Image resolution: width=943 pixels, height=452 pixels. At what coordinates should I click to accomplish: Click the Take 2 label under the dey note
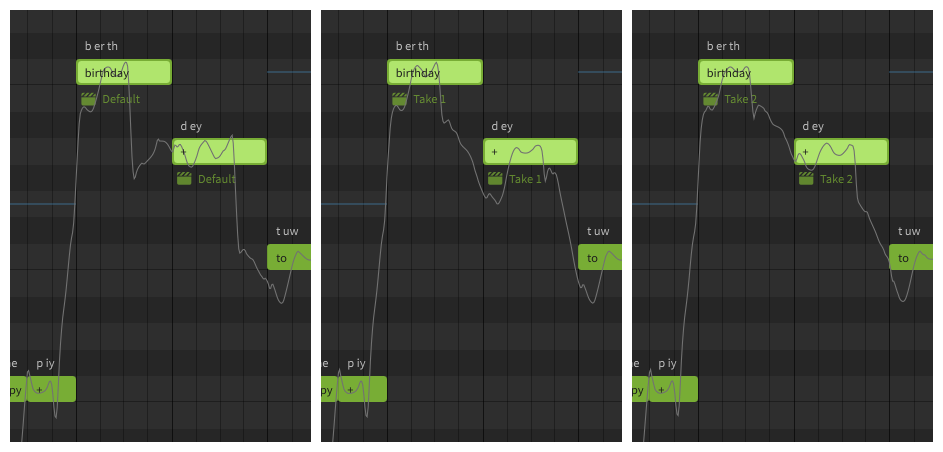837,179
